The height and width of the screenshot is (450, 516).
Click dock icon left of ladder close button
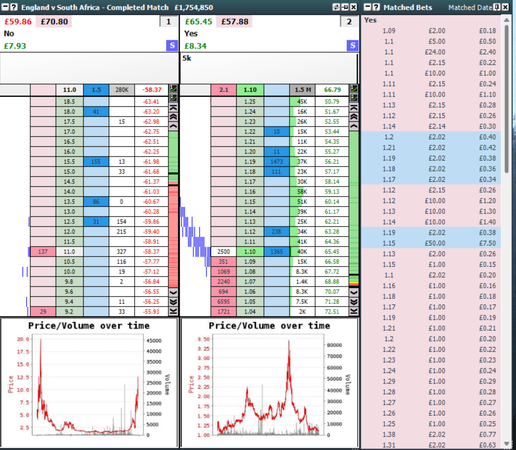345,7
